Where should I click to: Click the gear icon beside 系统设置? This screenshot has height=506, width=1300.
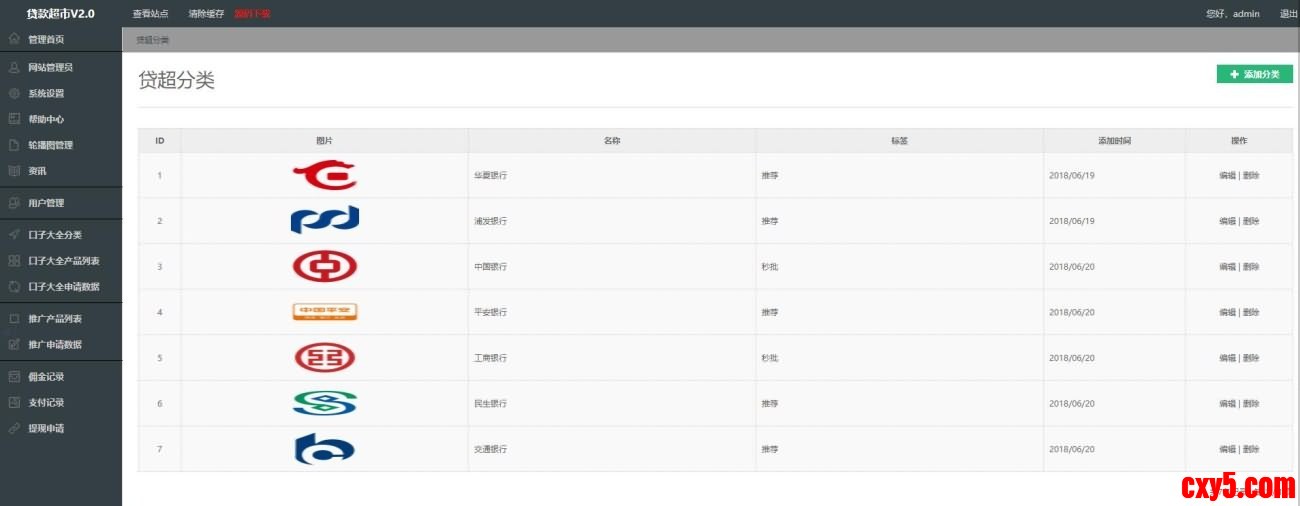click(14, 93)
